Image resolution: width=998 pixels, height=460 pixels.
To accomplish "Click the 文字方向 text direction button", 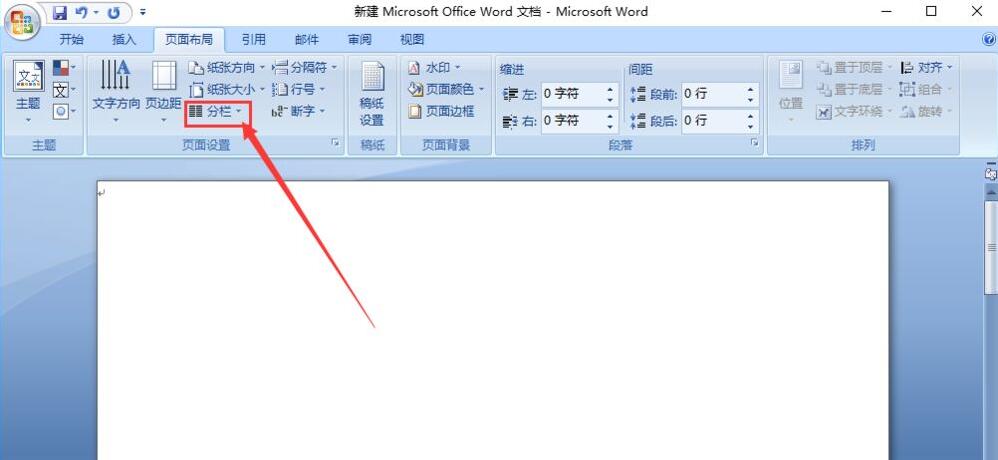I will point(116,92).
